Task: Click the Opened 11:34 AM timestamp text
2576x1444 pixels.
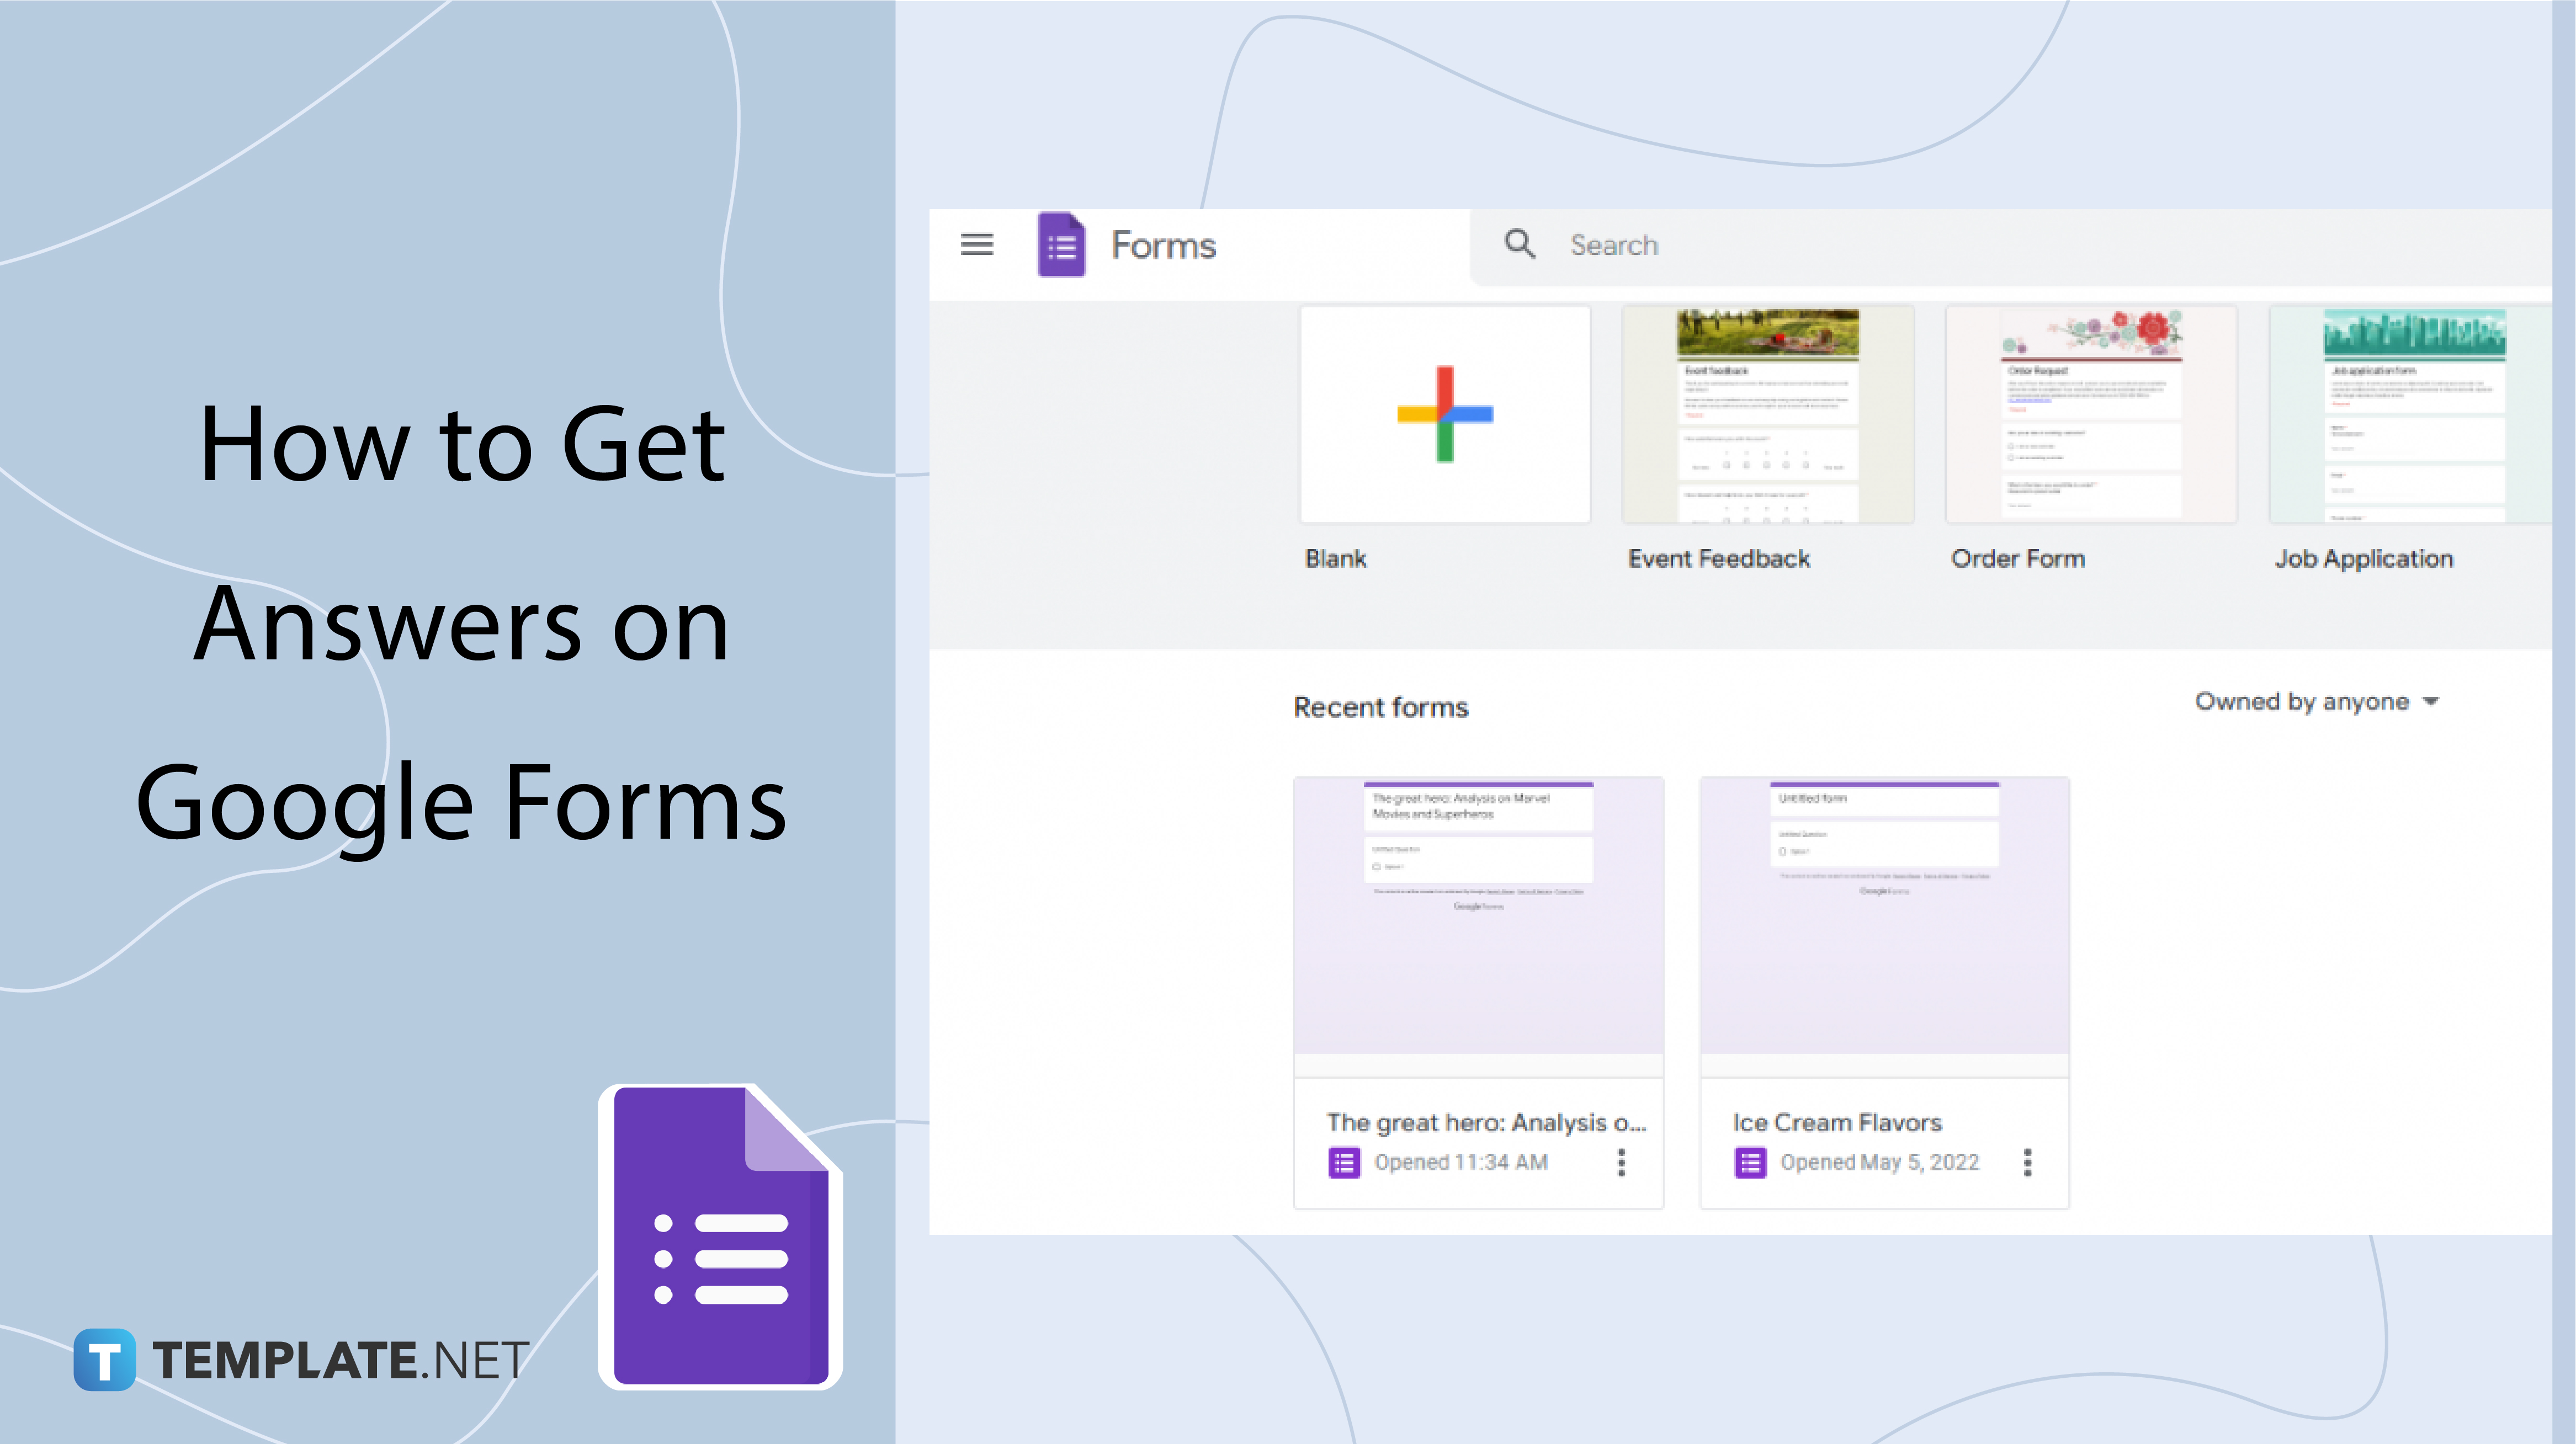Action: coord(1462,1162)
